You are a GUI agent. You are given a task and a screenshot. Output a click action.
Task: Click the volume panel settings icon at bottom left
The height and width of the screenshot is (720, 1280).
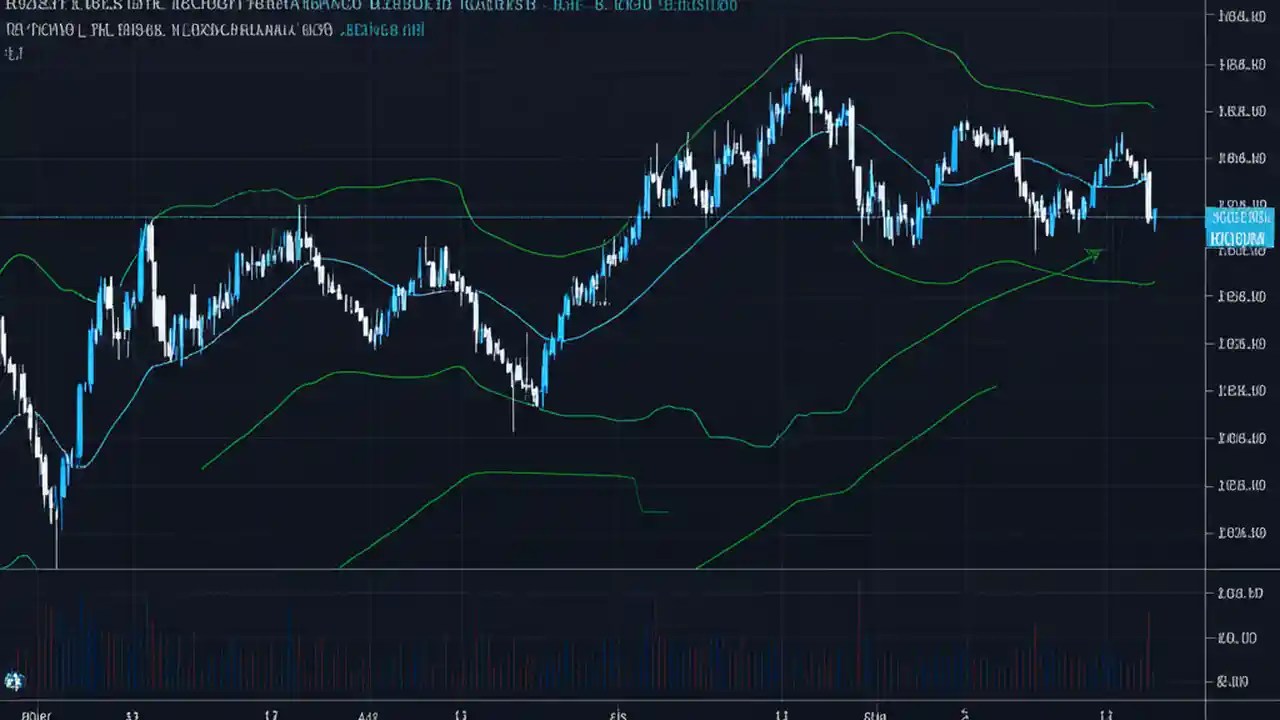14,680
